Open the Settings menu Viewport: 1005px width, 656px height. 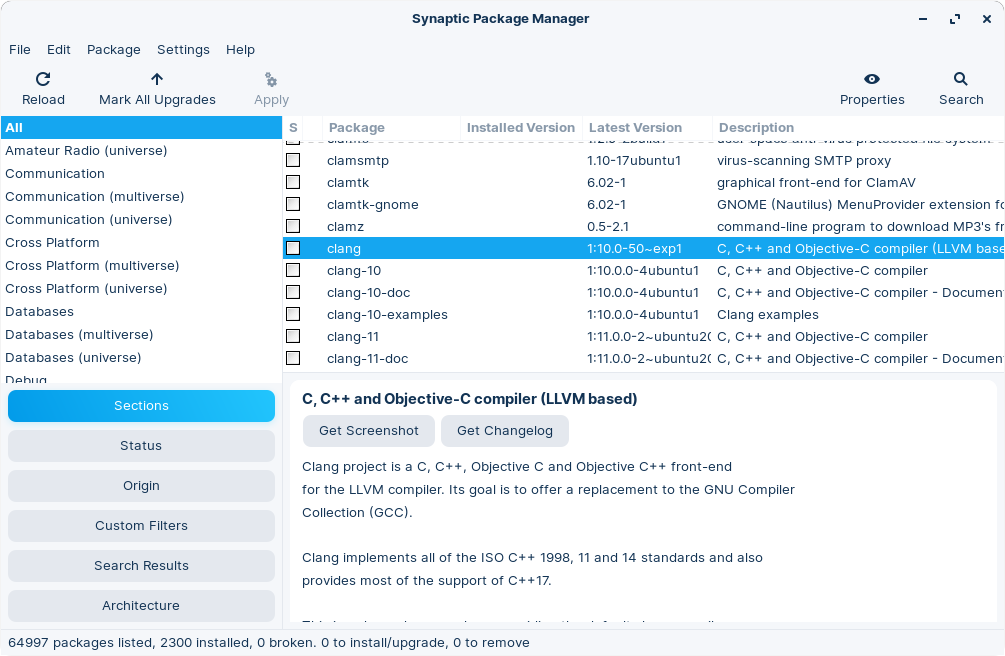point(183,49)
